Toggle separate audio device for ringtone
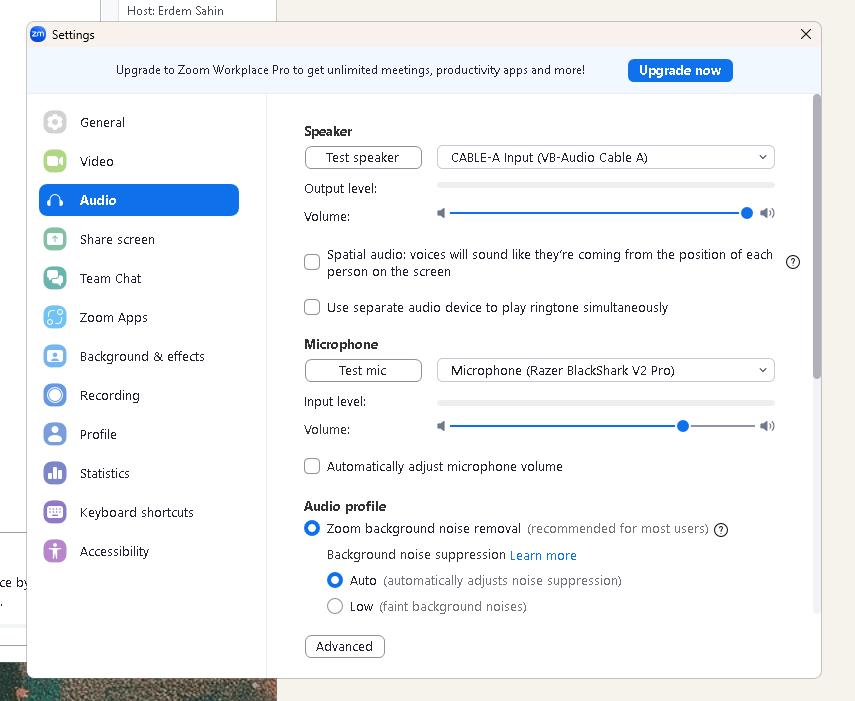The width and height of the screenshot is (855, 701). tap(312, 307)
